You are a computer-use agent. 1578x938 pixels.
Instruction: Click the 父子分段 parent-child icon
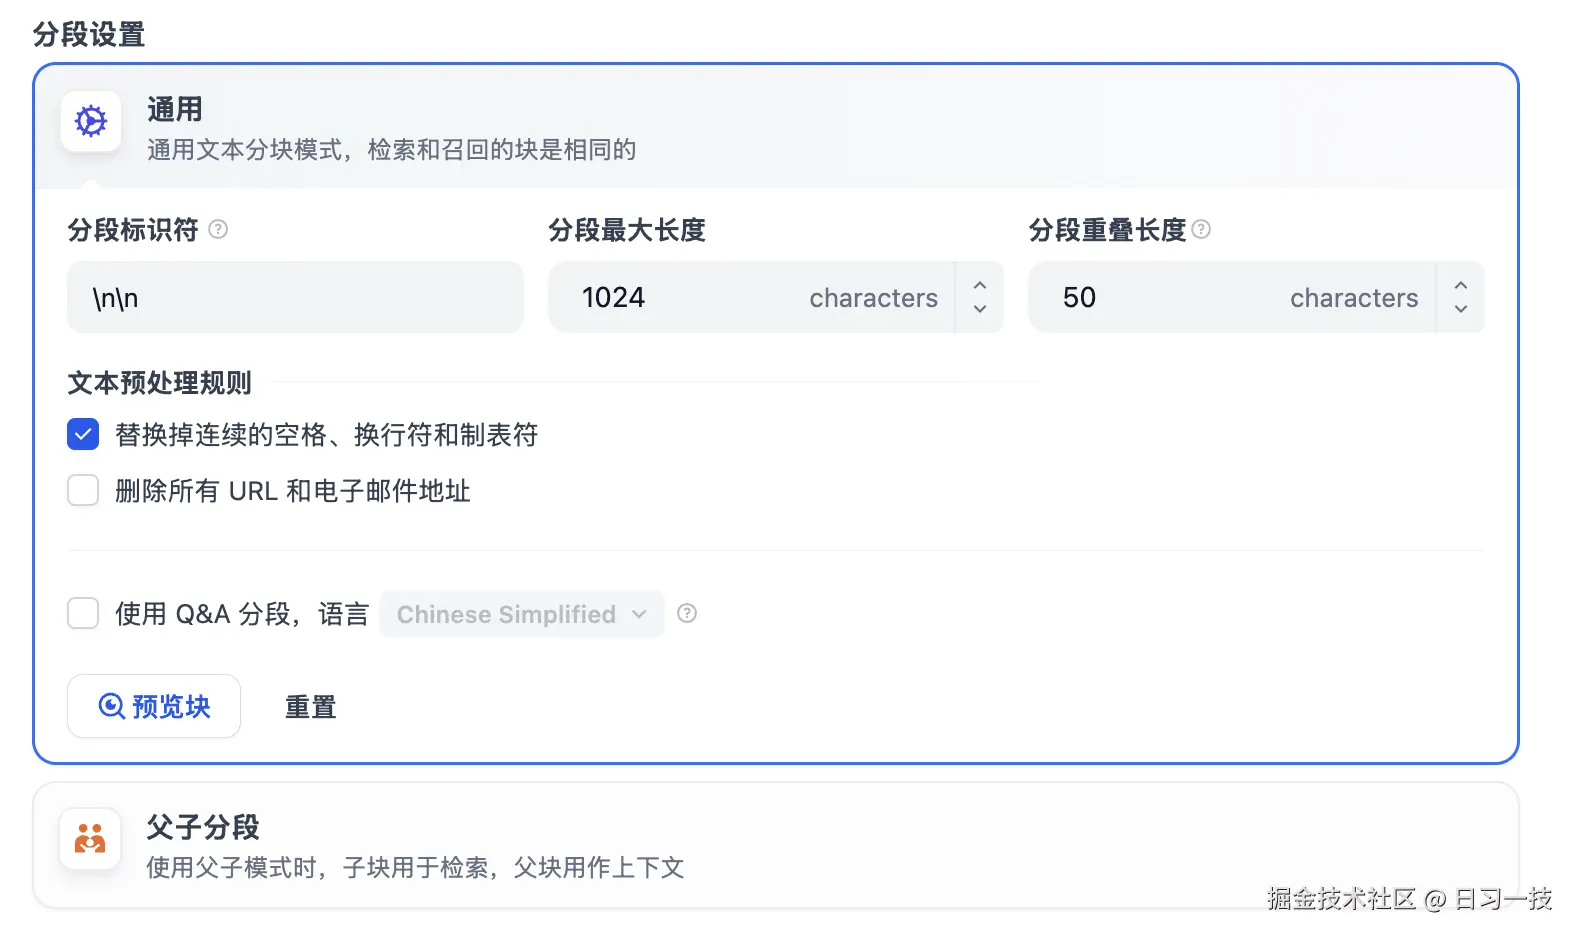click(x=90, y=838)
